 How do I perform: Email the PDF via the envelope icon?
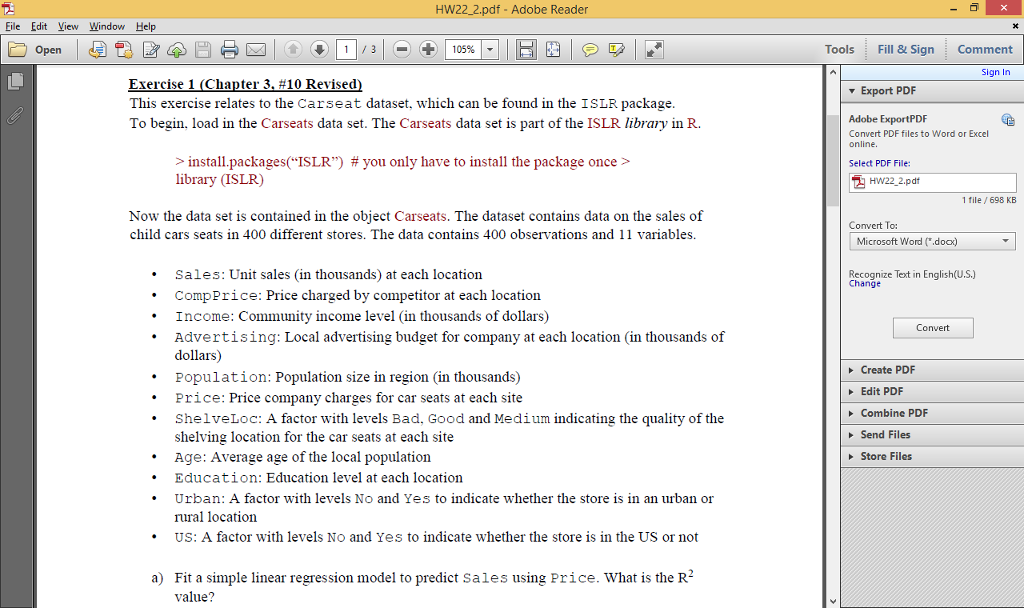256,49
